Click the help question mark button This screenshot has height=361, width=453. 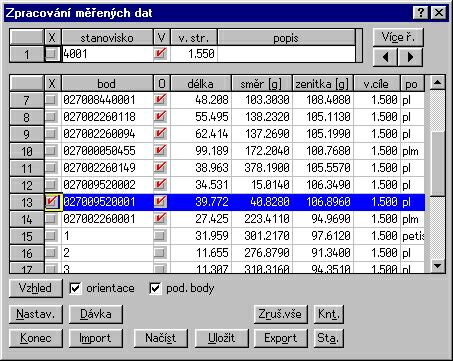click(x=421, y=13)
